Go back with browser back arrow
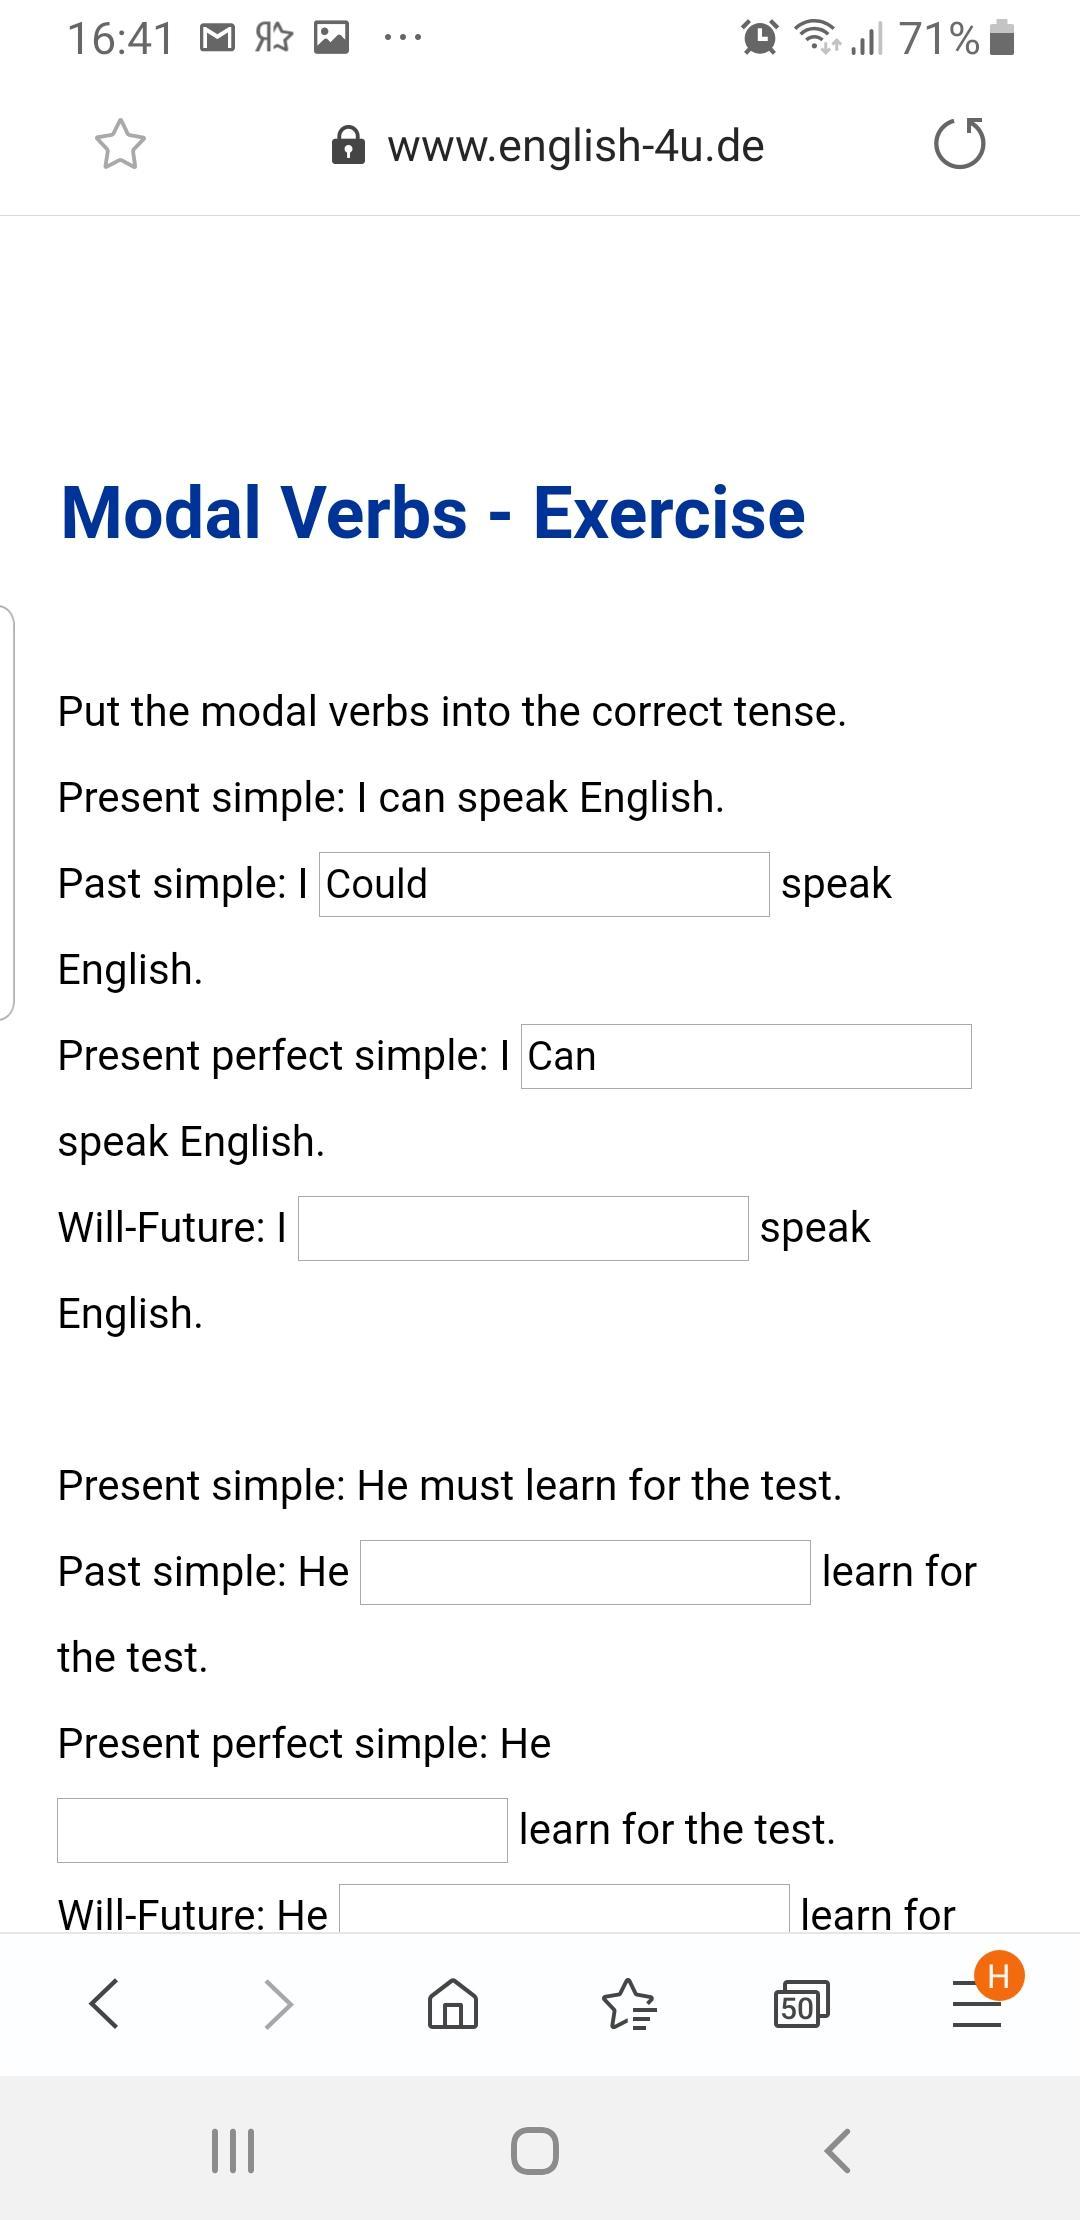 [104, 2003]
